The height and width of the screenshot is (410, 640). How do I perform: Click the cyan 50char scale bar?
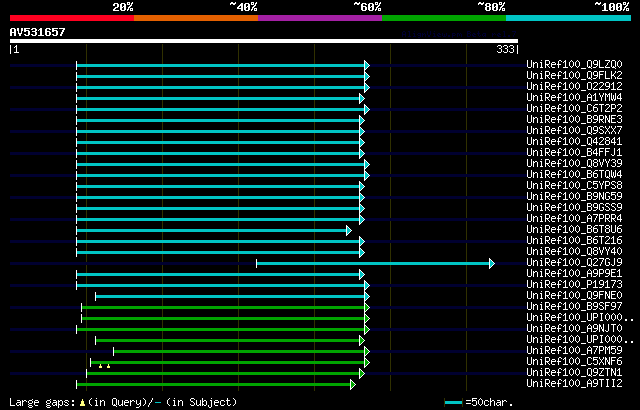tap(453, 403)
